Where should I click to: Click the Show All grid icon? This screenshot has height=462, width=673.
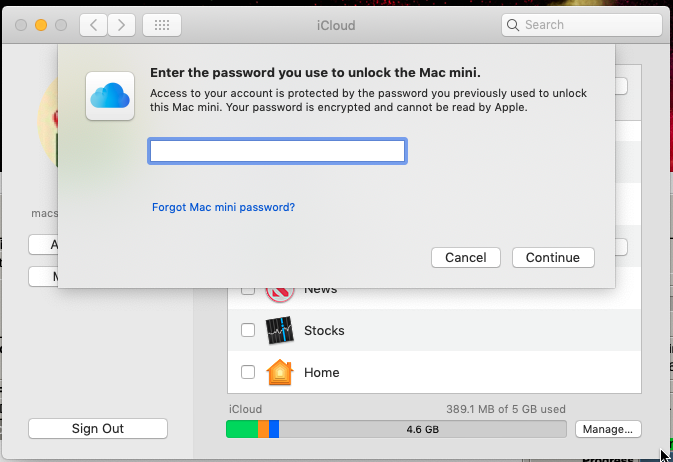162,24
